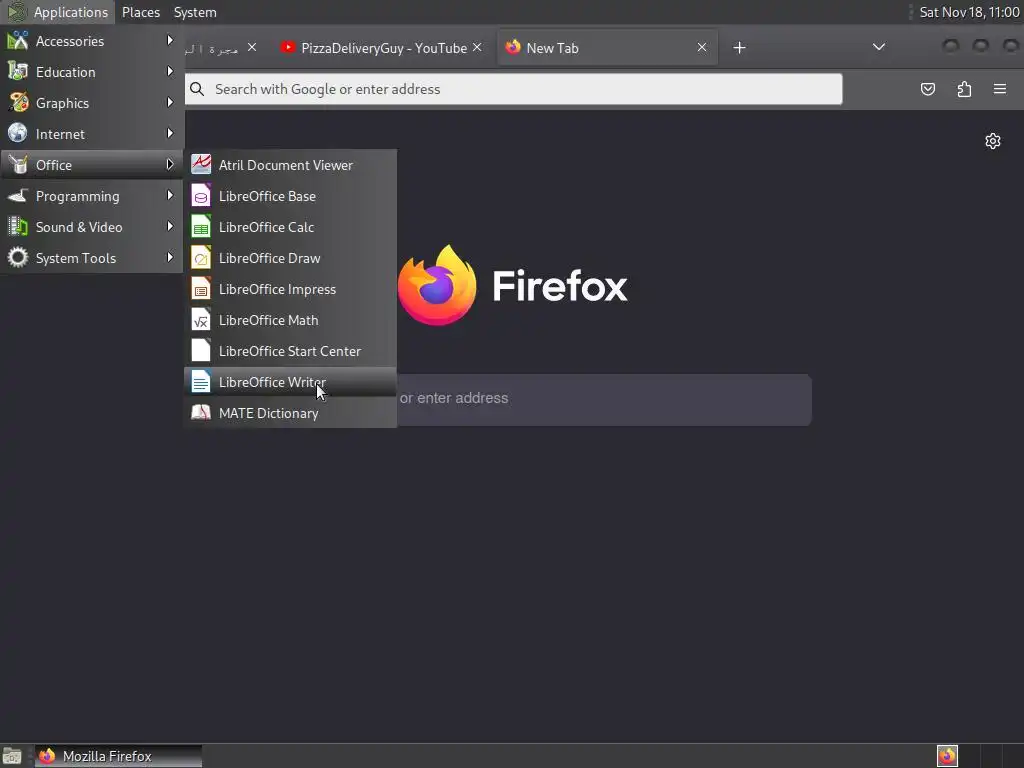Click the MATE Dictionary book icon
Viewport: 1024px width, 768px height.
(x=200, y=413)
